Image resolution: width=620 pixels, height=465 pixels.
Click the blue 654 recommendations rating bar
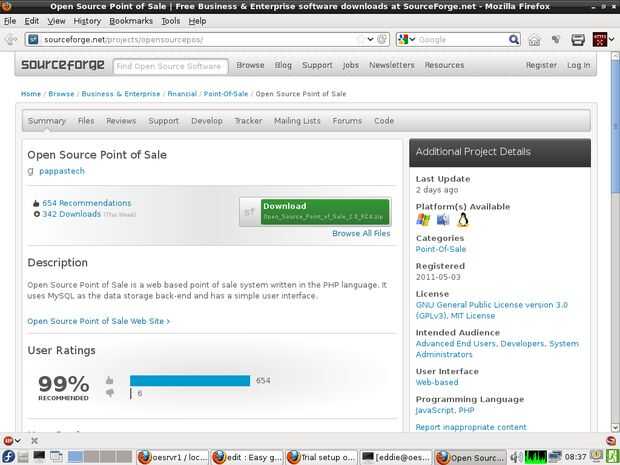click(190, 380)
